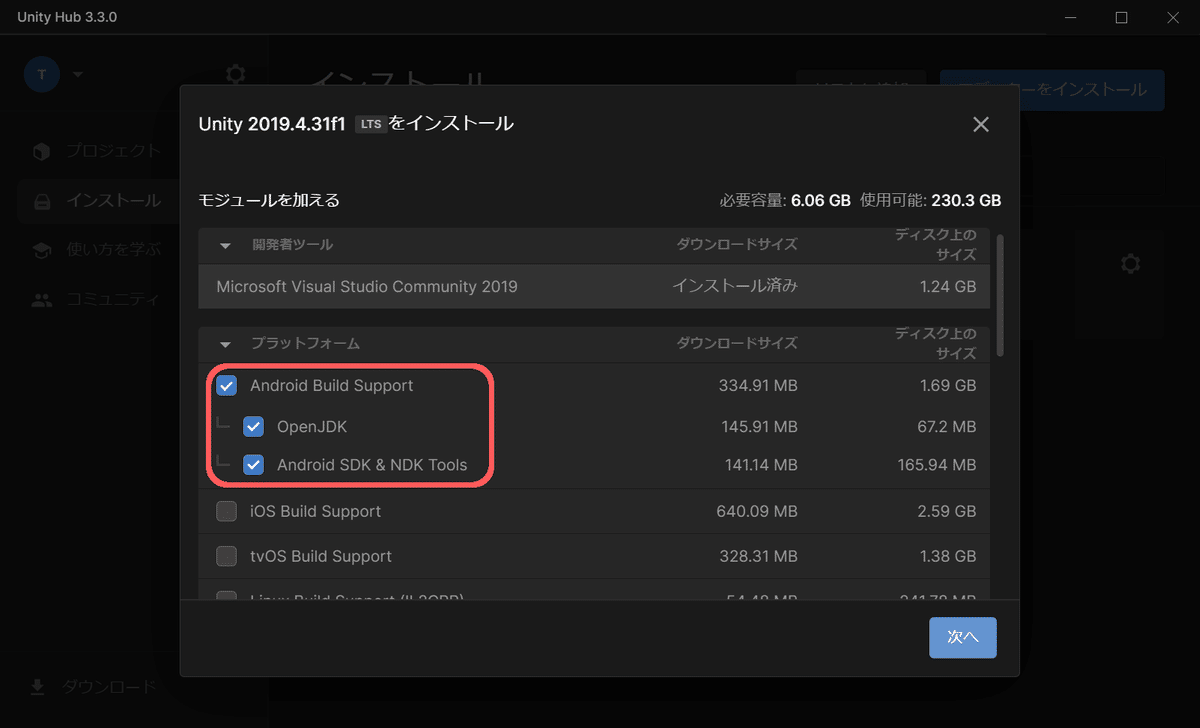Open インストール in the sidebar
Image resolution: width=1200 pixels, height=728 pixels.
click(x=113, y=200)
